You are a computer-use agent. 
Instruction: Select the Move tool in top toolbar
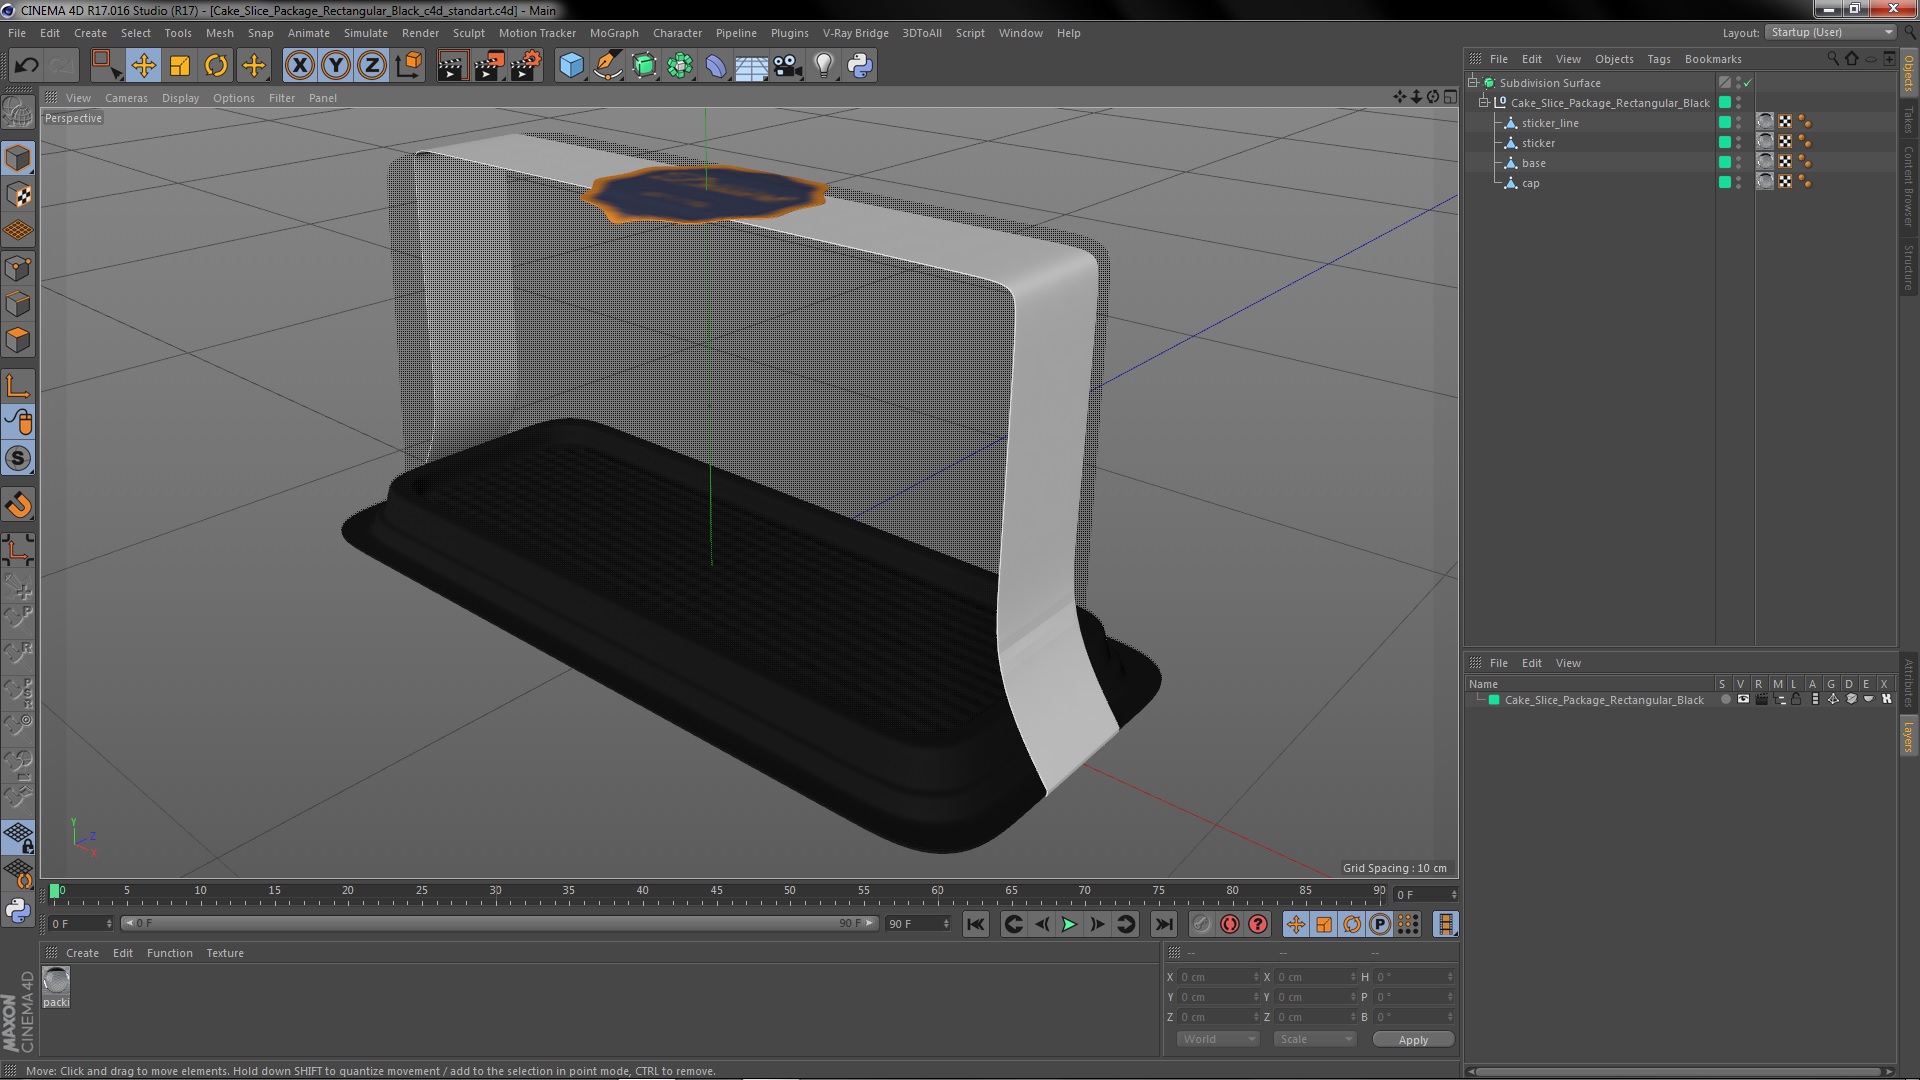[x=143, y=66]
